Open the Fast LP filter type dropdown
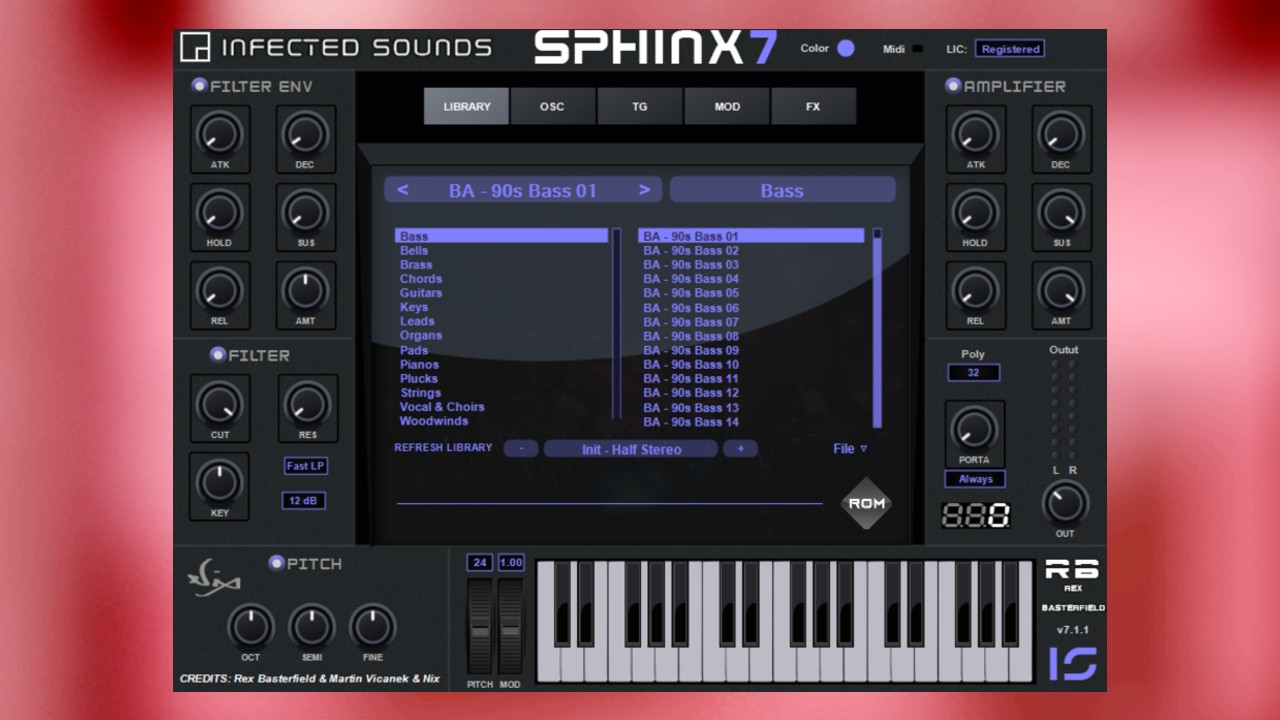 click(x=305, y=466)
